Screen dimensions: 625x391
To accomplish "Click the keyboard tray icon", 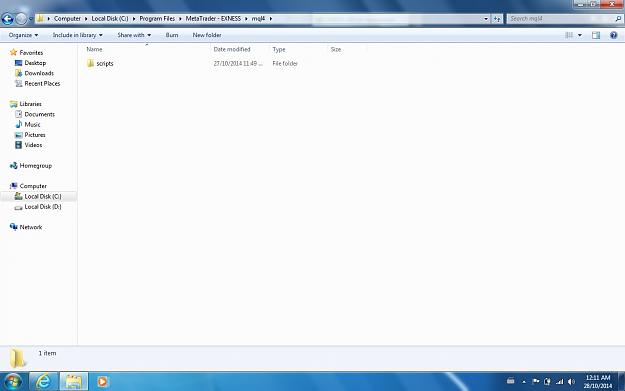I will (x=511, y=381).
